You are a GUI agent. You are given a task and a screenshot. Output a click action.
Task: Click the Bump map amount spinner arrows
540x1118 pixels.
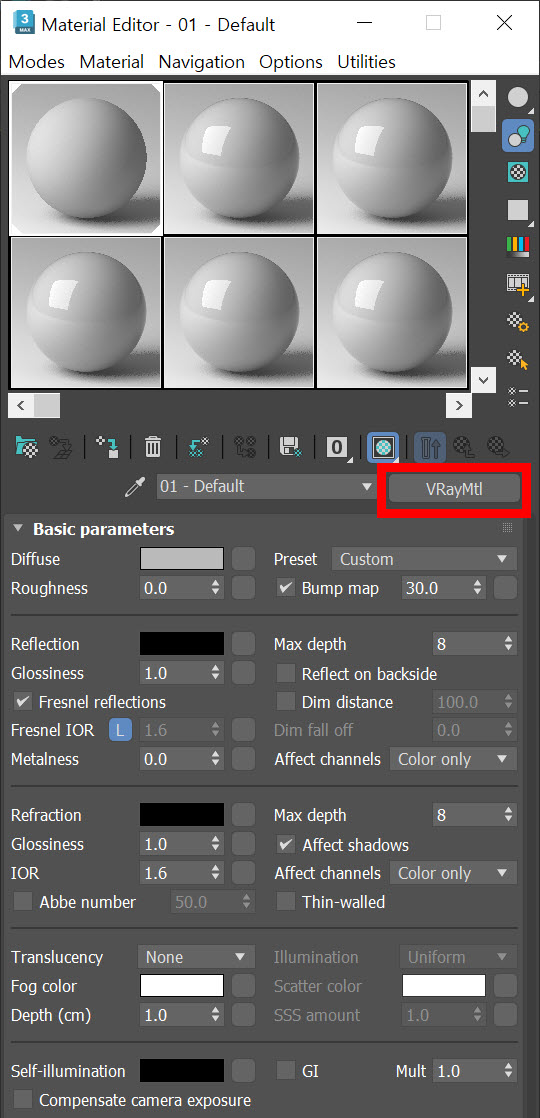[x=477, y=588]
